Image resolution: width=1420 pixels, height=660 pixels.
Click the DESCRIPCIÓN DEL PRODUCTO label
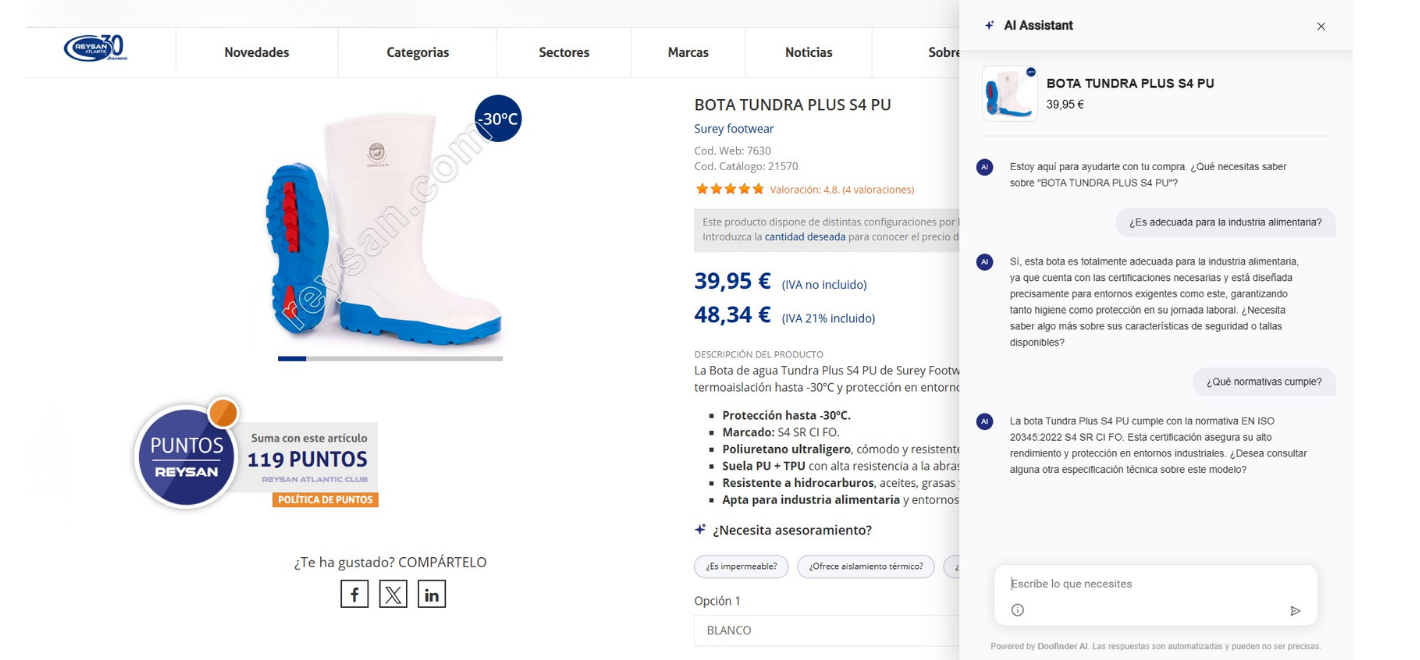click(759, 354)
